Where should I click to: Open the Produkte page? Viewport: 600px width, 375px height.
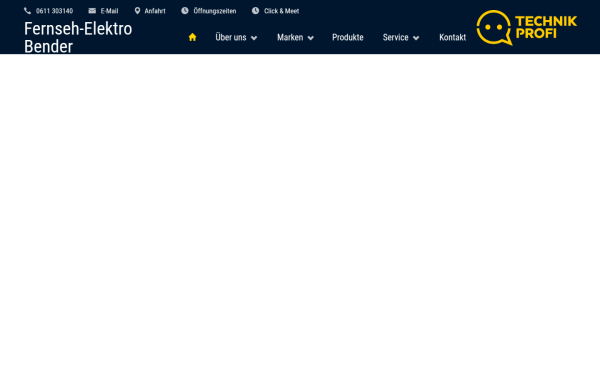click(348, 37)
